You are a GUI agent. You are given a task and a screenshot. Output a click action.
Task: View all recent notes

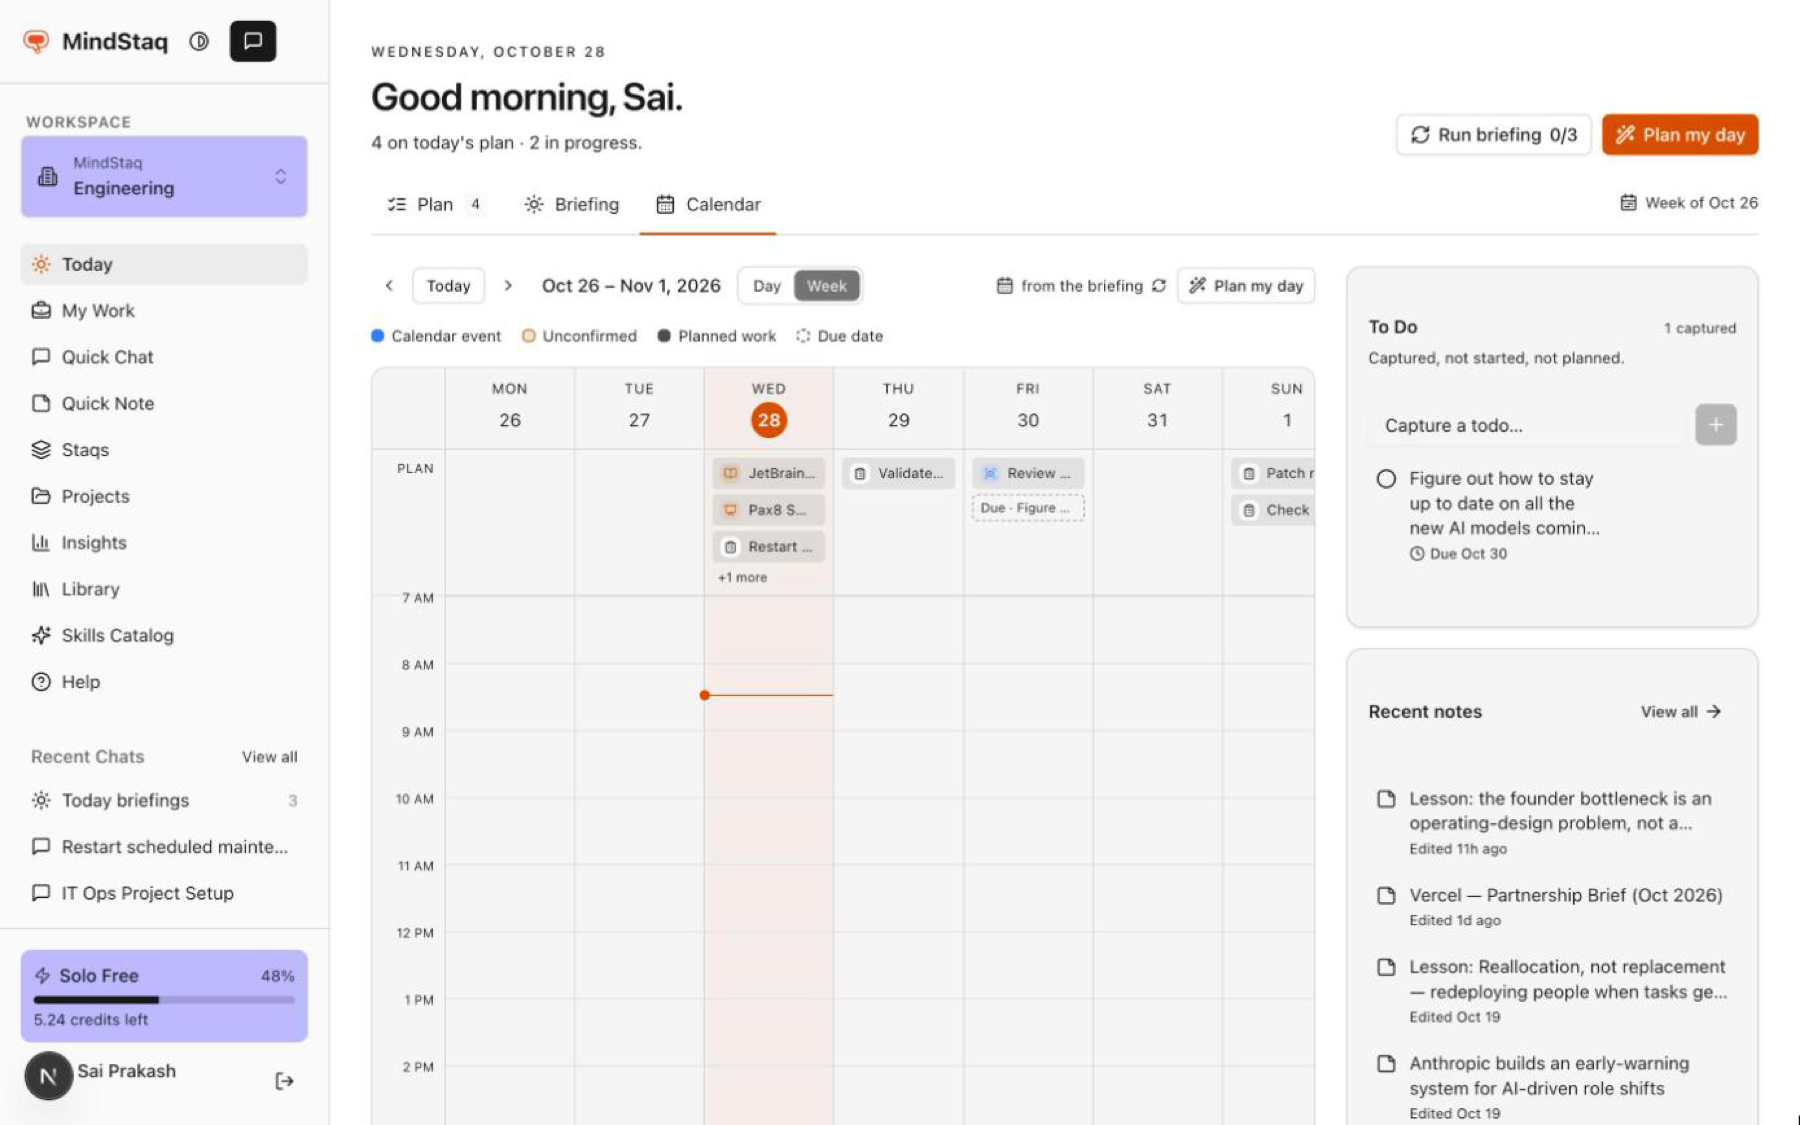click(x=1681, y=712)
